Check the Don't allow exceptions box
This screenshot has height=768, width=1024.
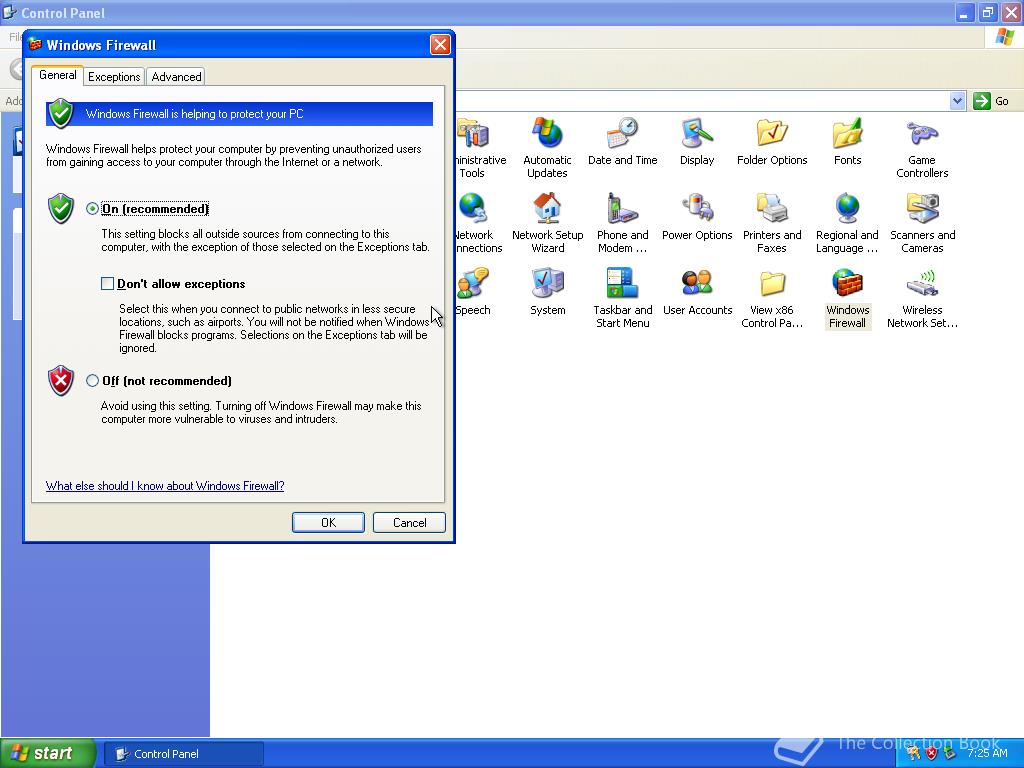point(107,283)
